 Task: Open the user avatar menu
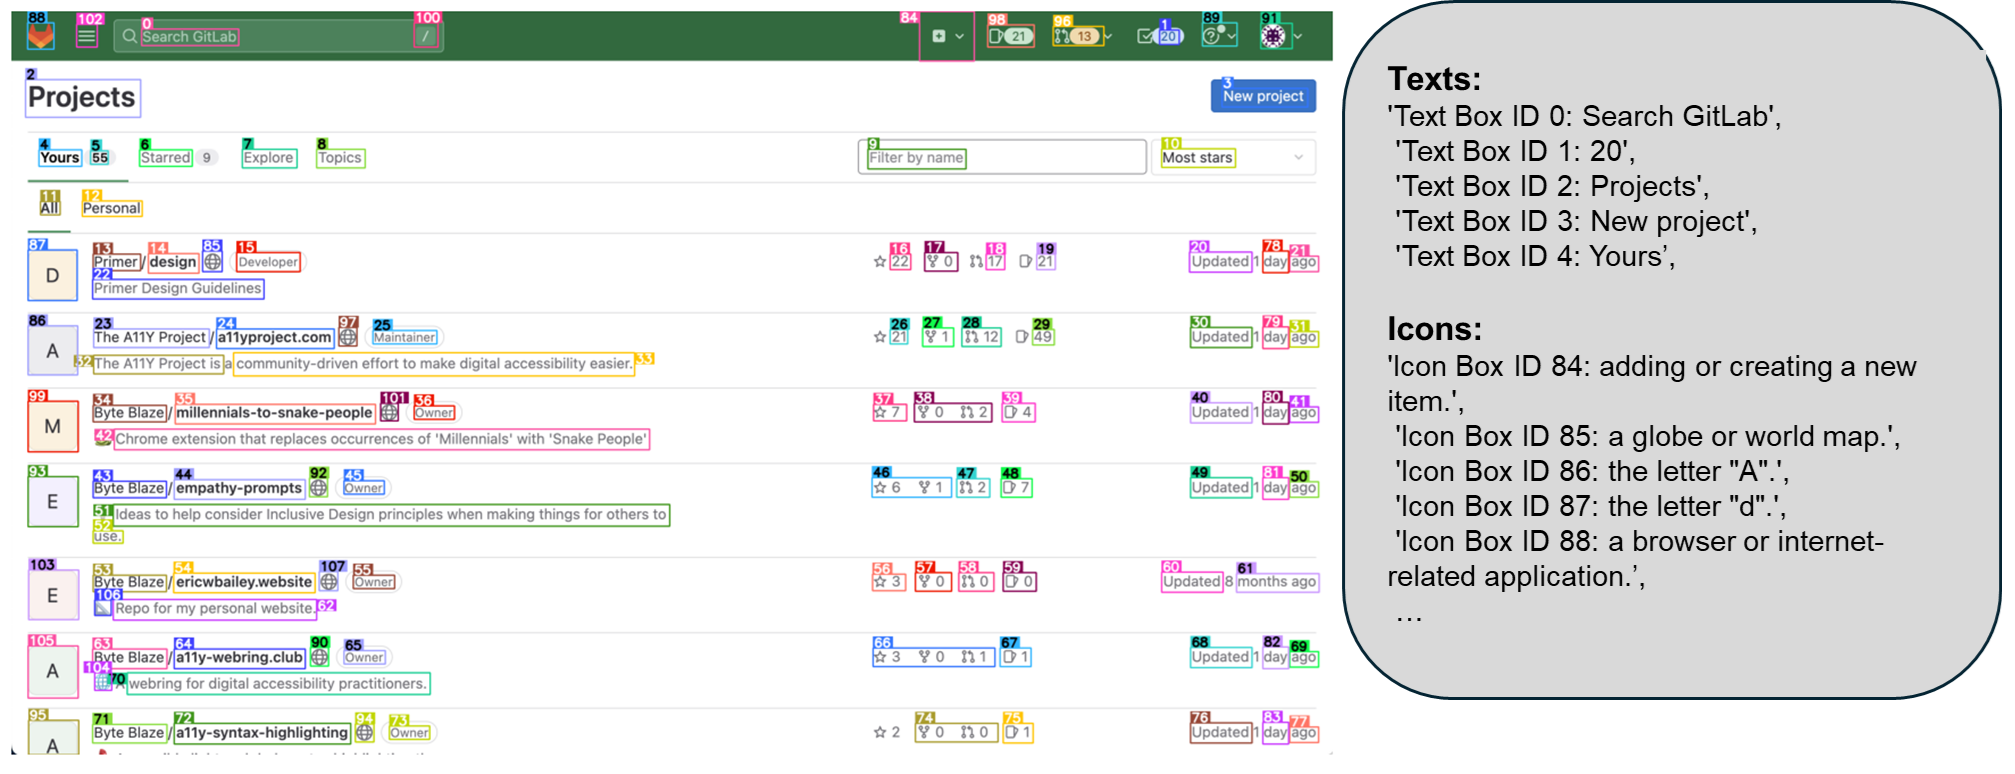point(1278,36)
